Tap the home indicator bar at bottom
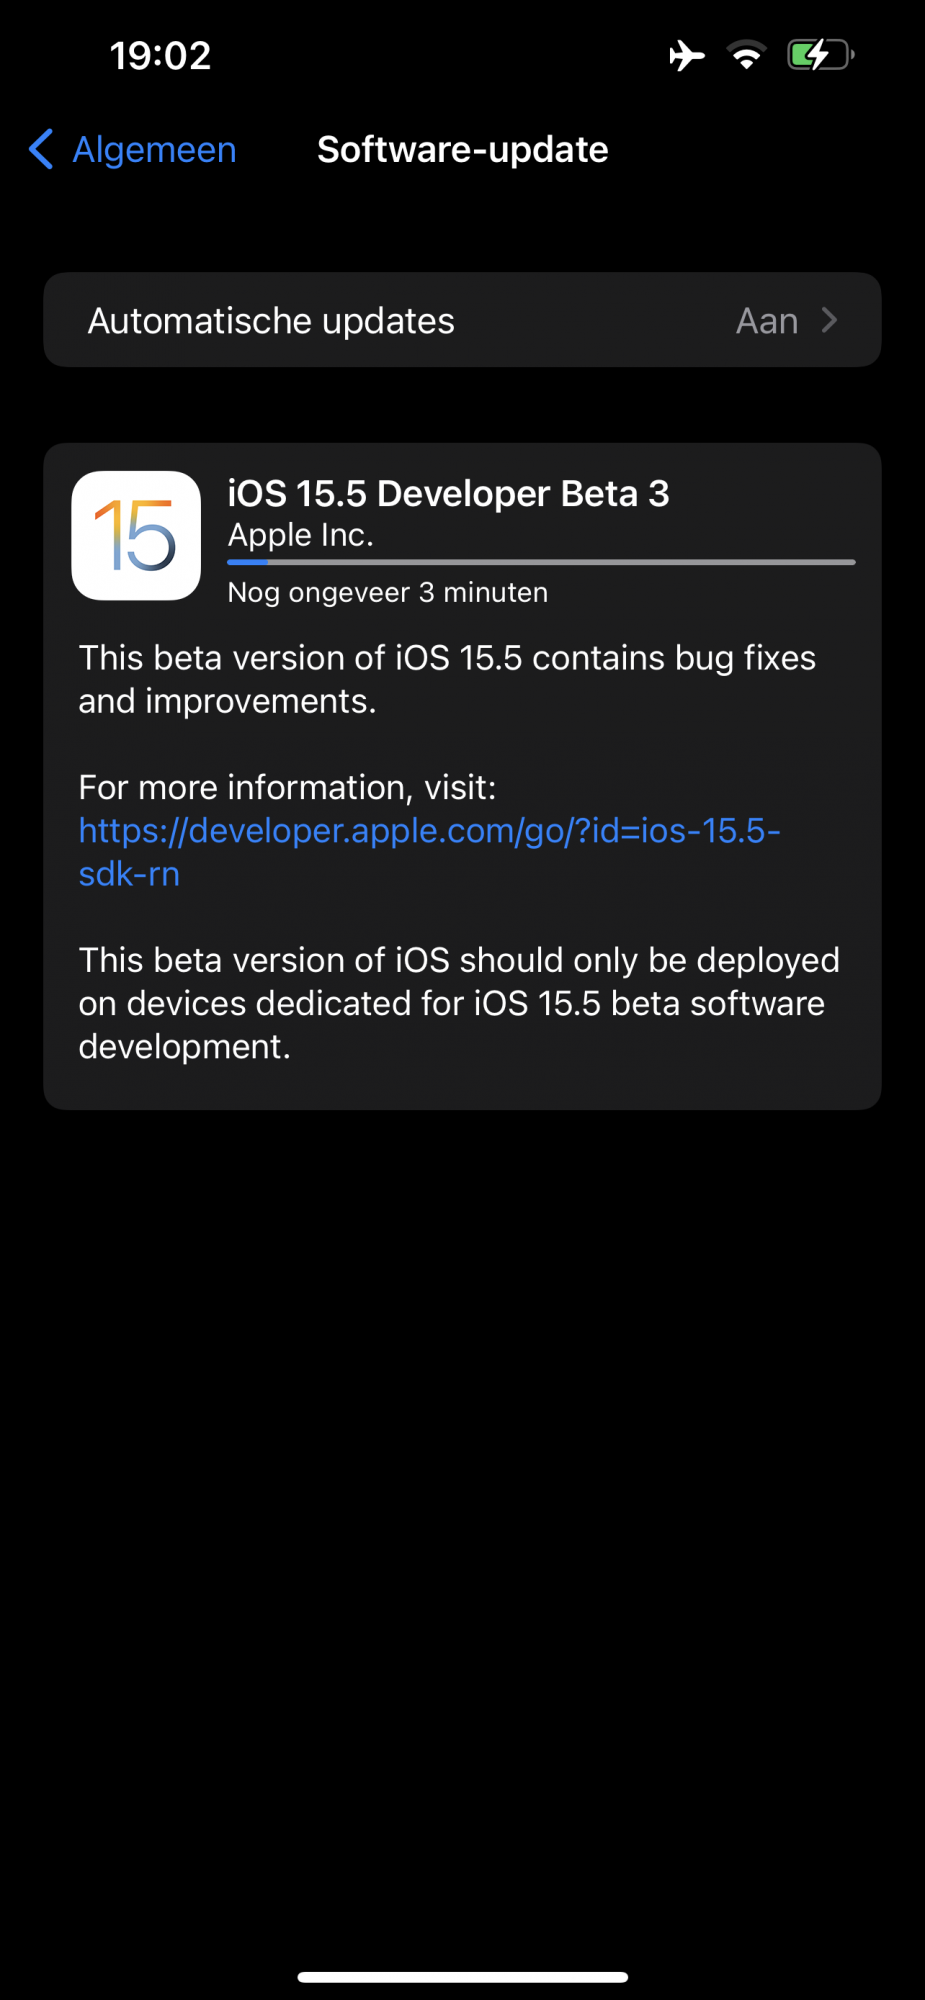 [462, 1977]
